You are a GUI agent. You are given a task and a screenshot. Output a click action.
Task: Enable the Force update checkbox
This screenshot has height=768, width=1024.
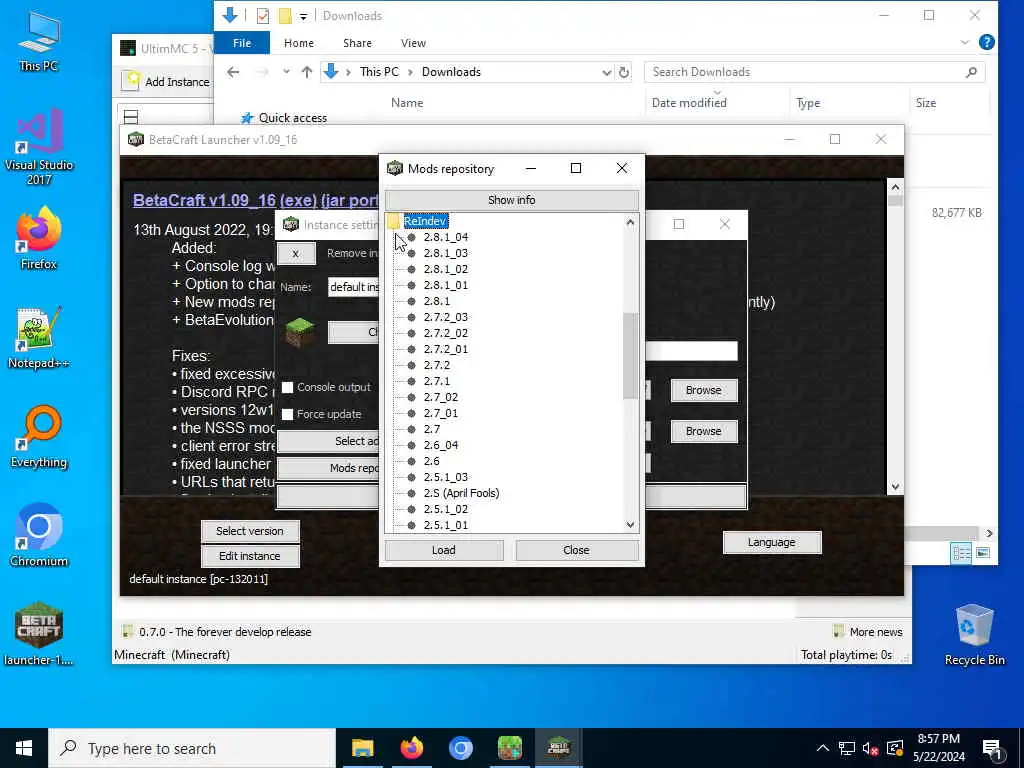[x=287, y=414]
